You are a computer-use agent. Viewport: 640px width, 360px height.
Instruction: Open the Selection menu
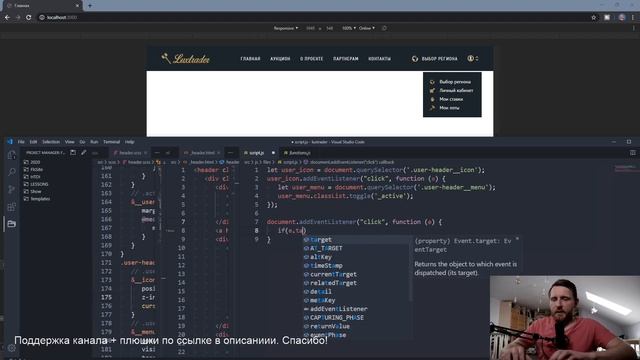click(51, 142)
